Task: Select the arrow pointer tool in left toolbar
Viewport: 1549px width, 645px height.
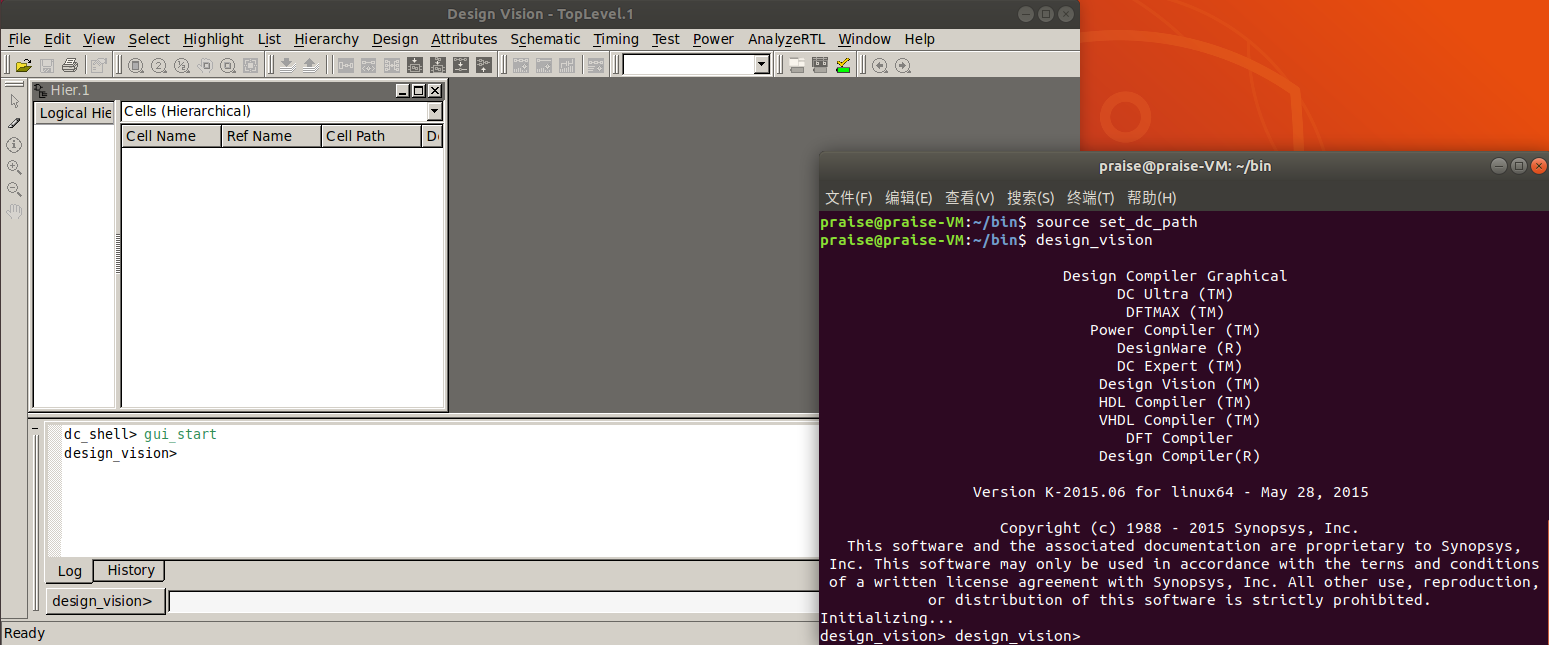Action: [14, 101]
